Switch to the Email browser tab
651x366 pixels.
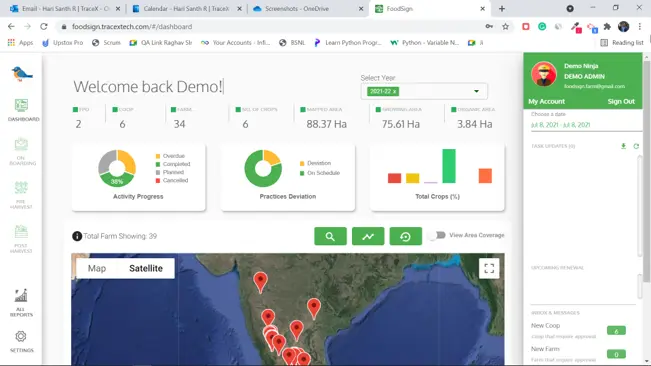coord(65,9)
